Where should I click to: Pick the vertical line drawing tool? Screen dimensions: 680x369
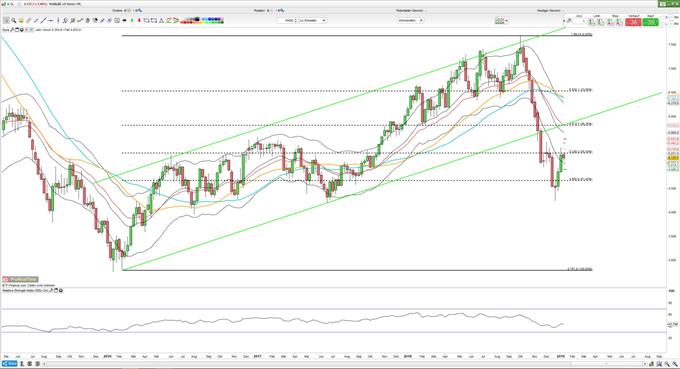point(58,20)
